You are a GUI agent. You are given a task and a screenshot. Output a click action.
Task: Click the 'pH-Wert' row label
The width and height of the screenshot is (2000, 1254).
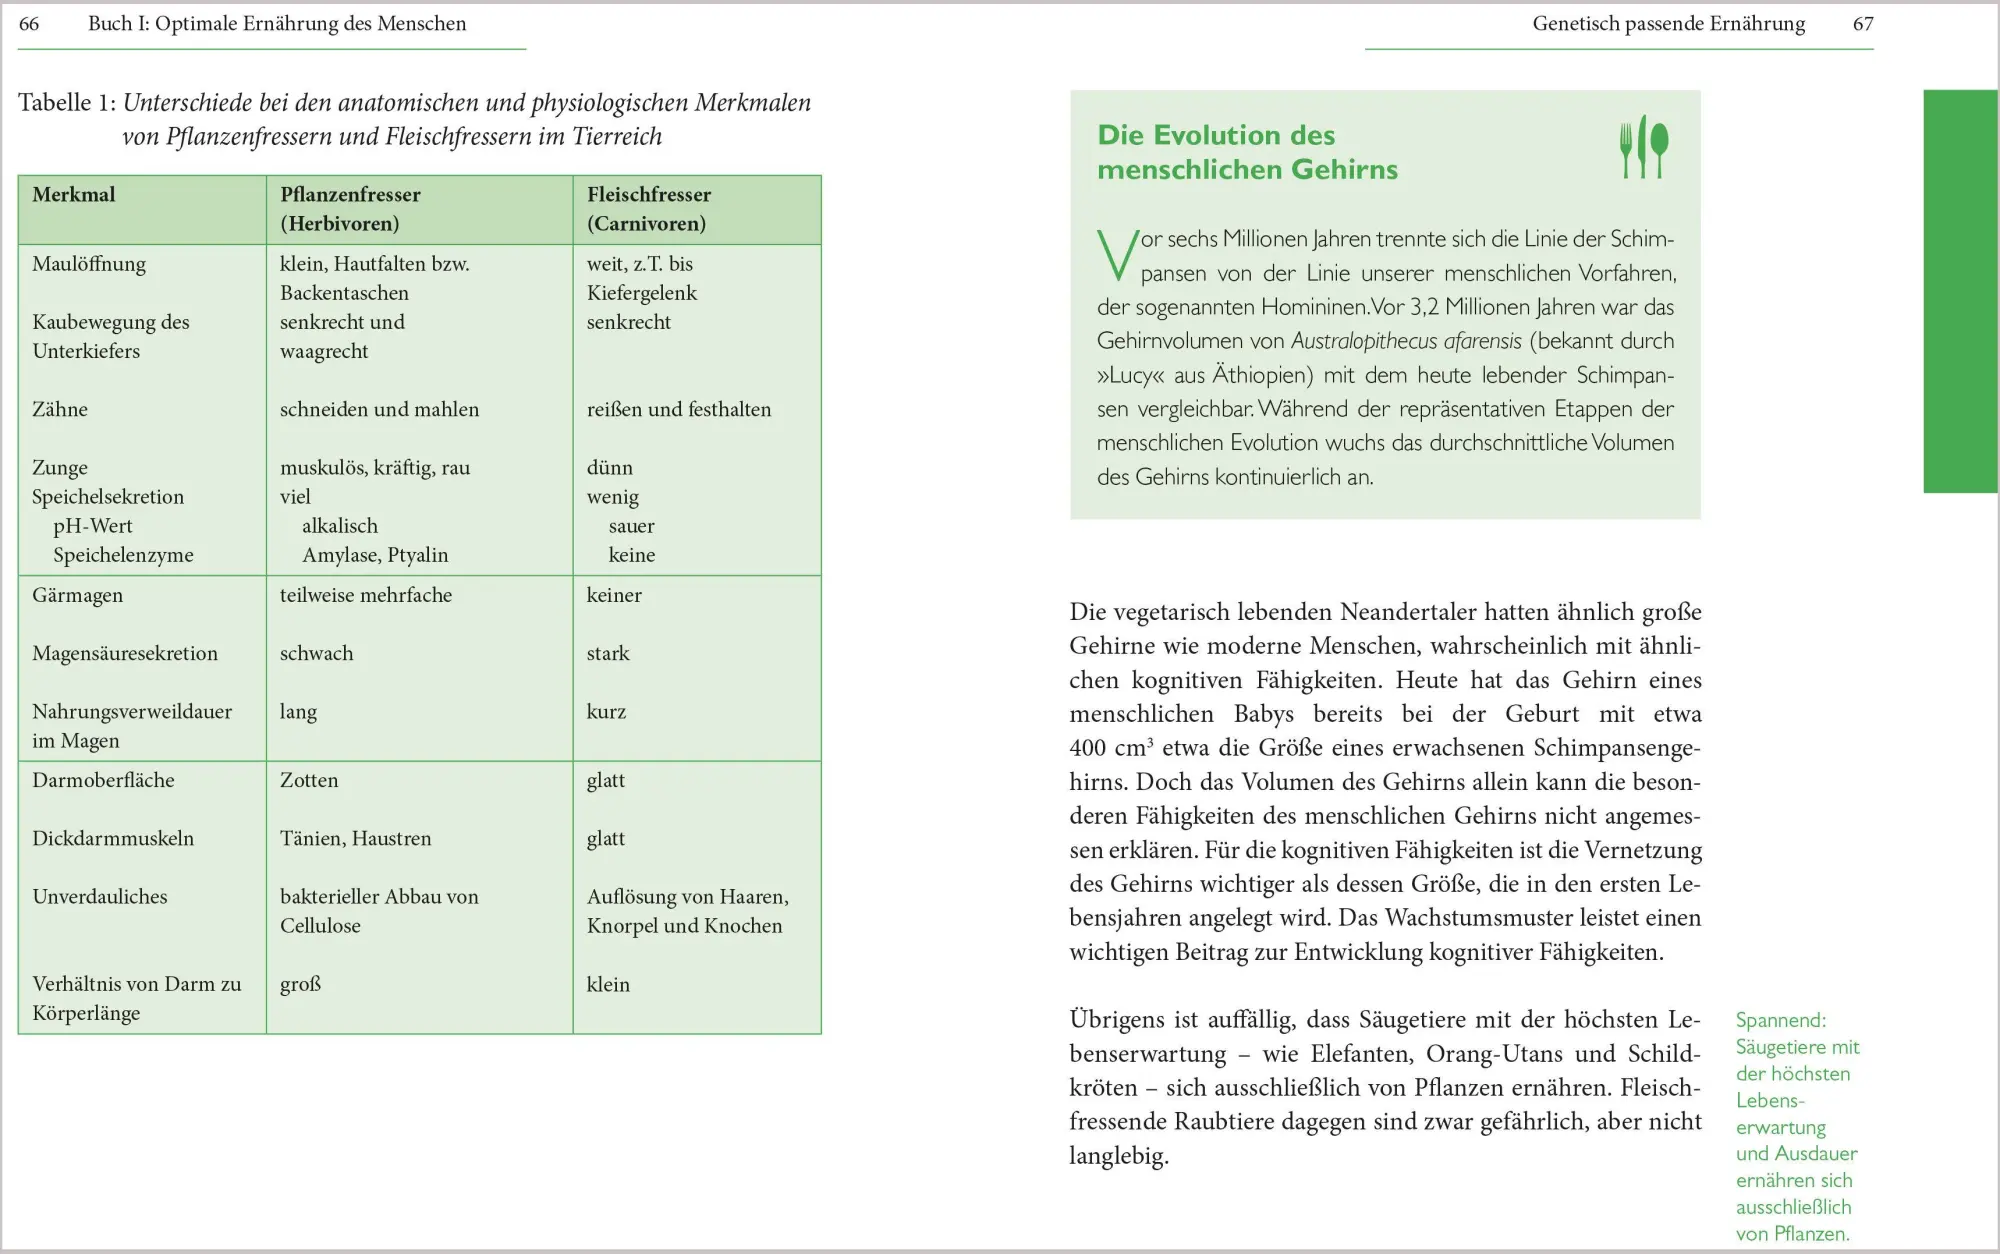point(93,526)
